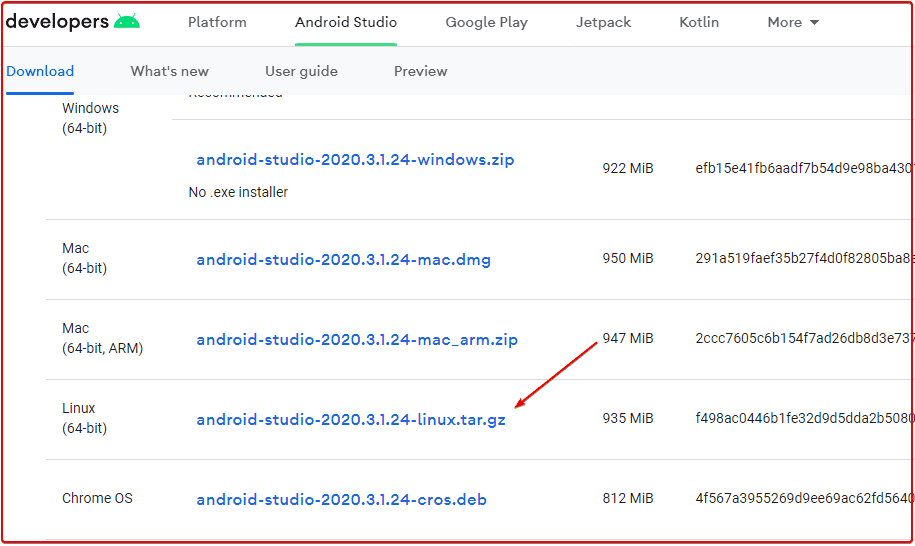Switch to the Preview tab

pyautogui.click(x=420, y=71)
